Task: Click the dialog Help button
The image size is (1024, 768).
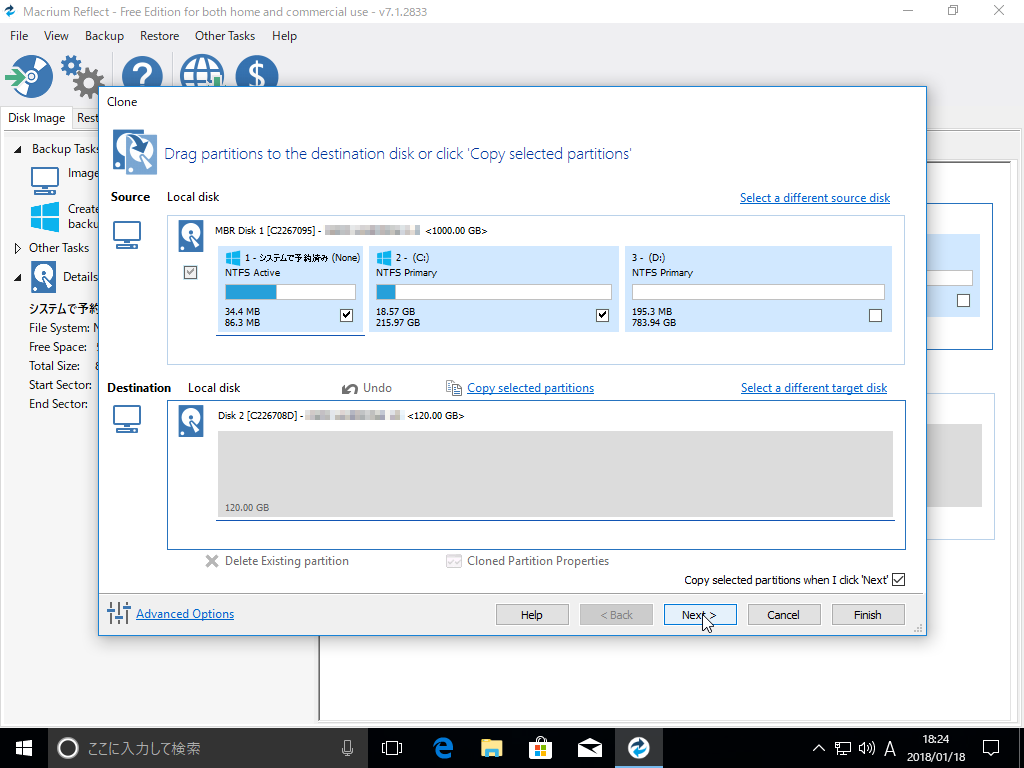Action: point(532,615)
